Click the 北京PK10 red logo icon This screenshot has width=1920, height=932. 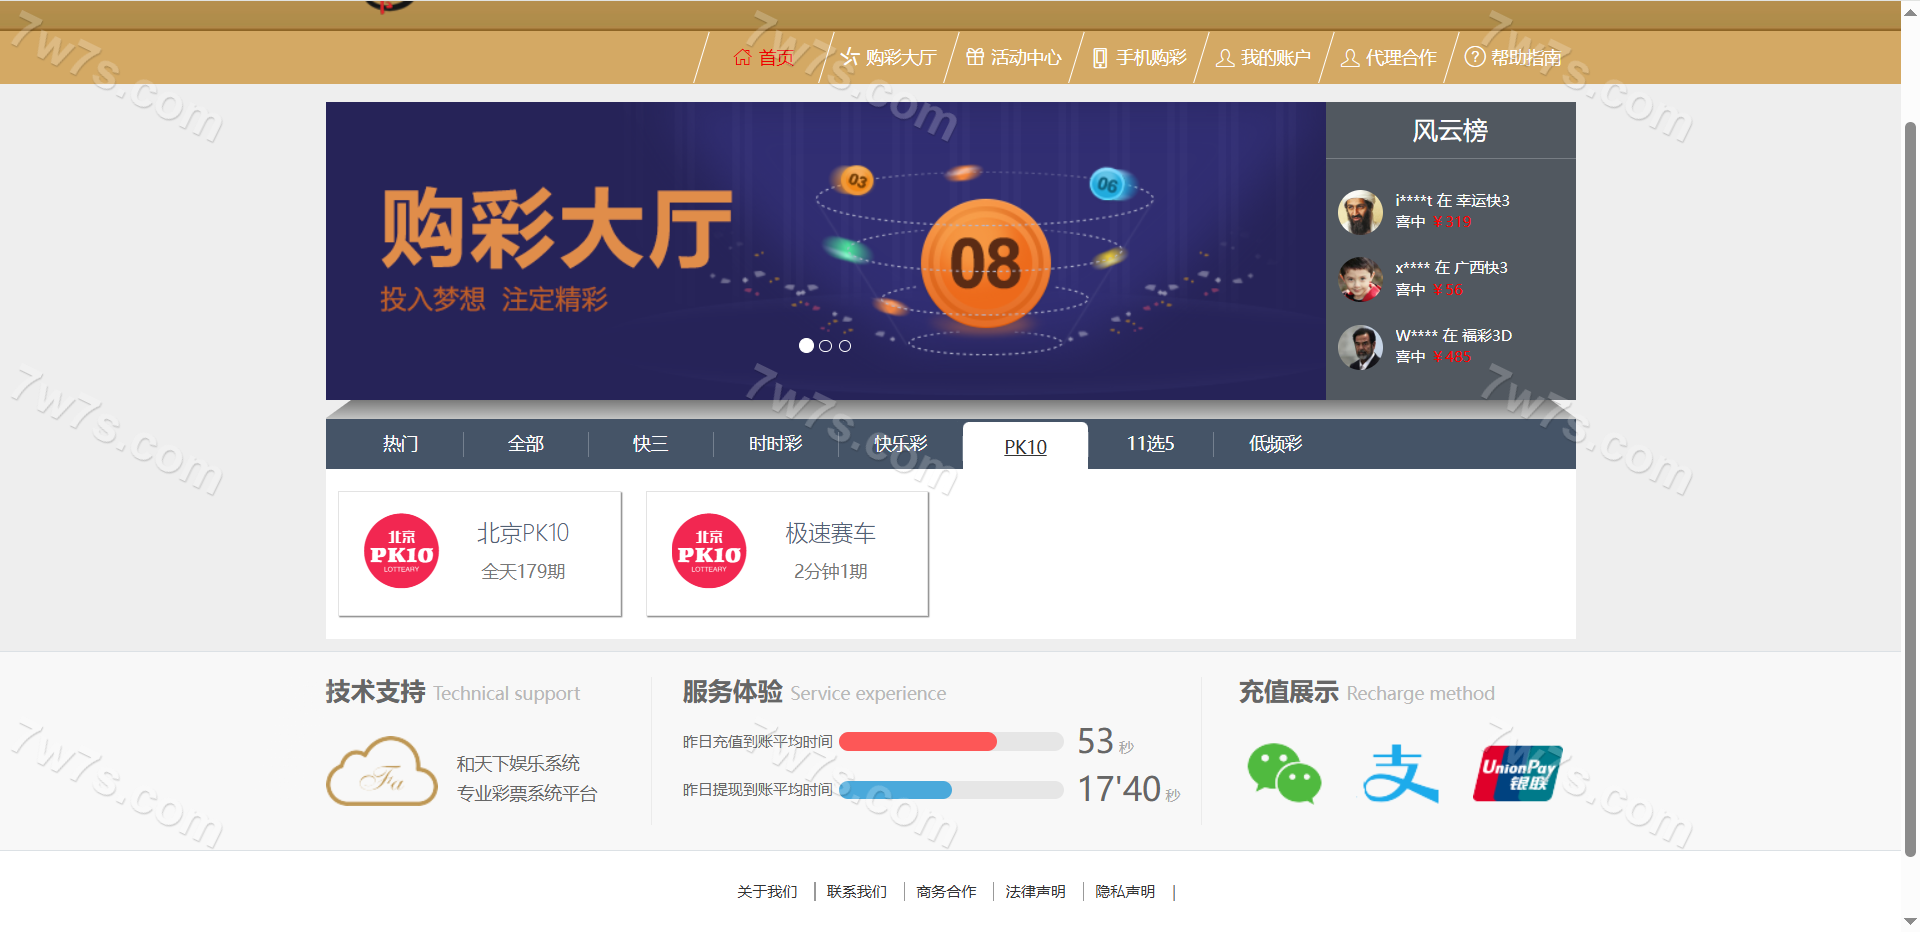point(401,551)
